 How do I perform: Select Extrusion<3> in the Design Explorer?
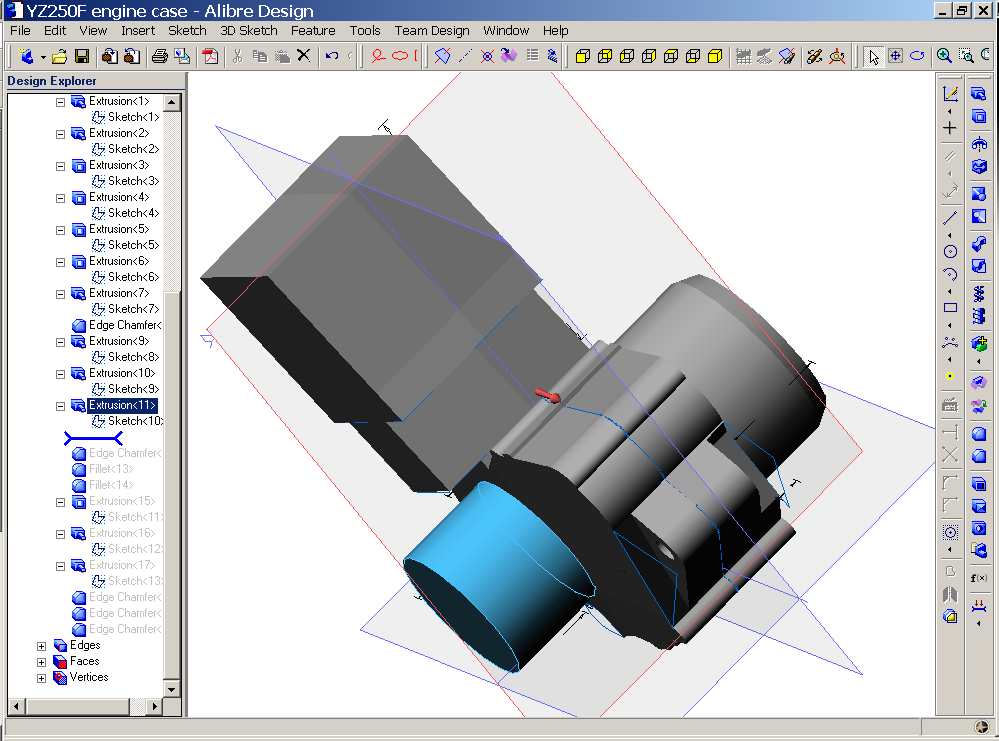tap(119, 165)
